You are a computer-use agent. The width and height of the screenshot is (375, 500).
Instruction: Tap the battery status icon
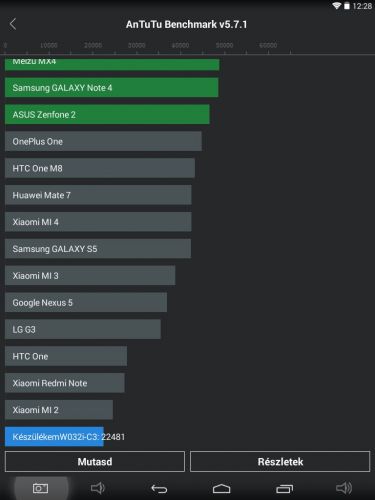[x=347, y=6]
